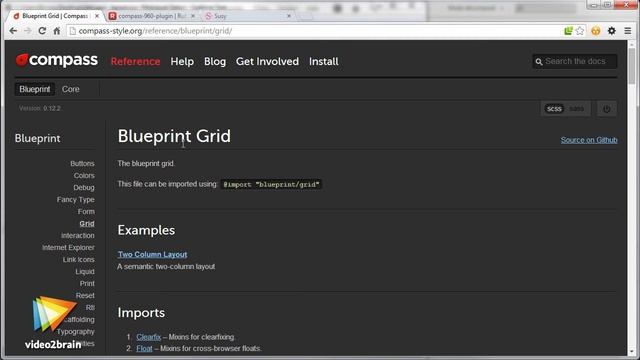Open Colors in Blueprint sidebar
This screenshot has height=360, width=640.
[84, 176]
